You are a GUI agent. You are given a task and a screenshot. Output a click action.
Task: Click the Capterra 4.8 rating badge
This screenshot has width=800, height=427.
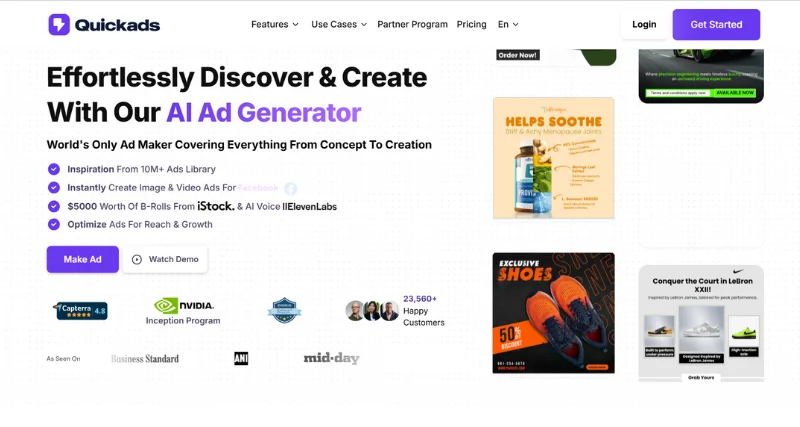coord(81,310)
